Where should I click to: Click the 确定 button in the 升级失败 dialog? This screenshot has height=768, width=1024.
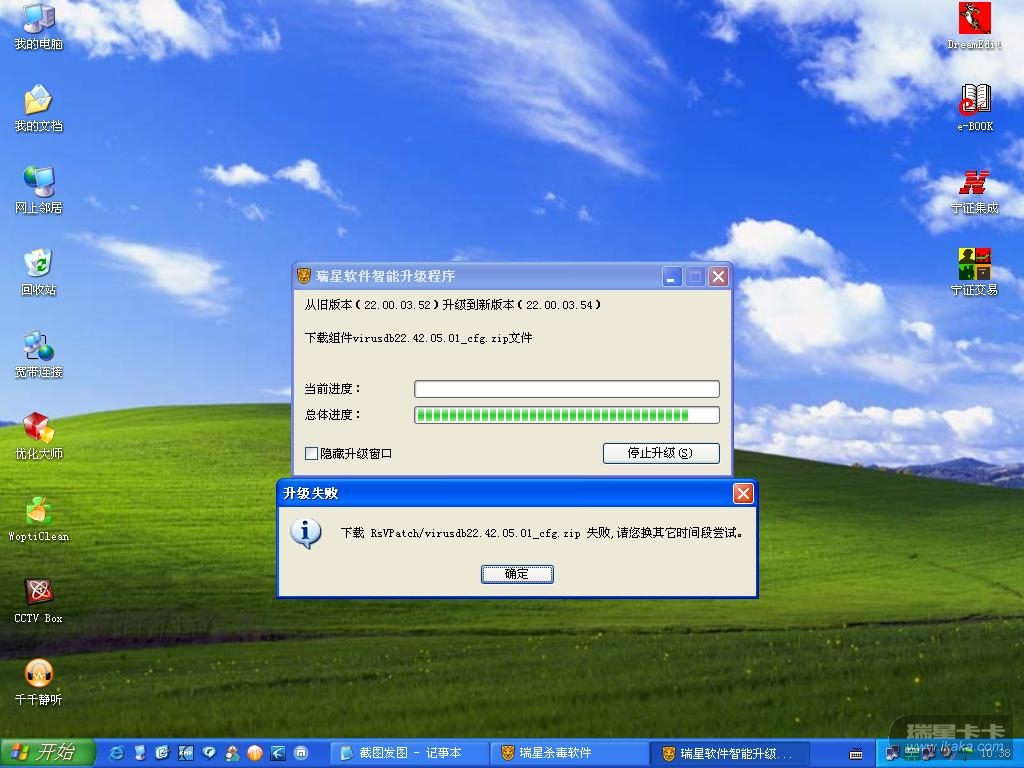(x=517, y=574)
